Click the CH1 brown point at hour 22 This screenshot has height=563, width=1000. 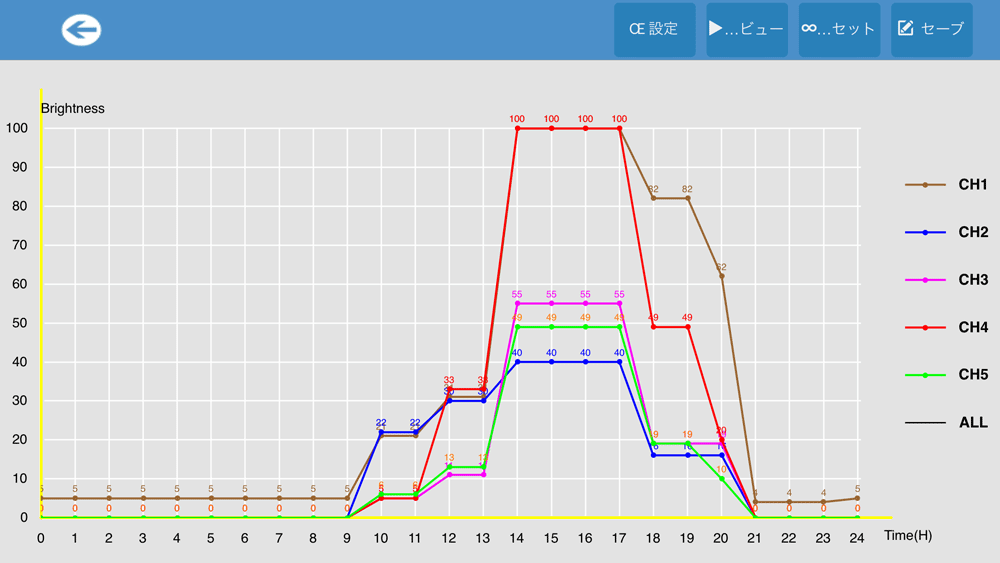pos(790,502)
